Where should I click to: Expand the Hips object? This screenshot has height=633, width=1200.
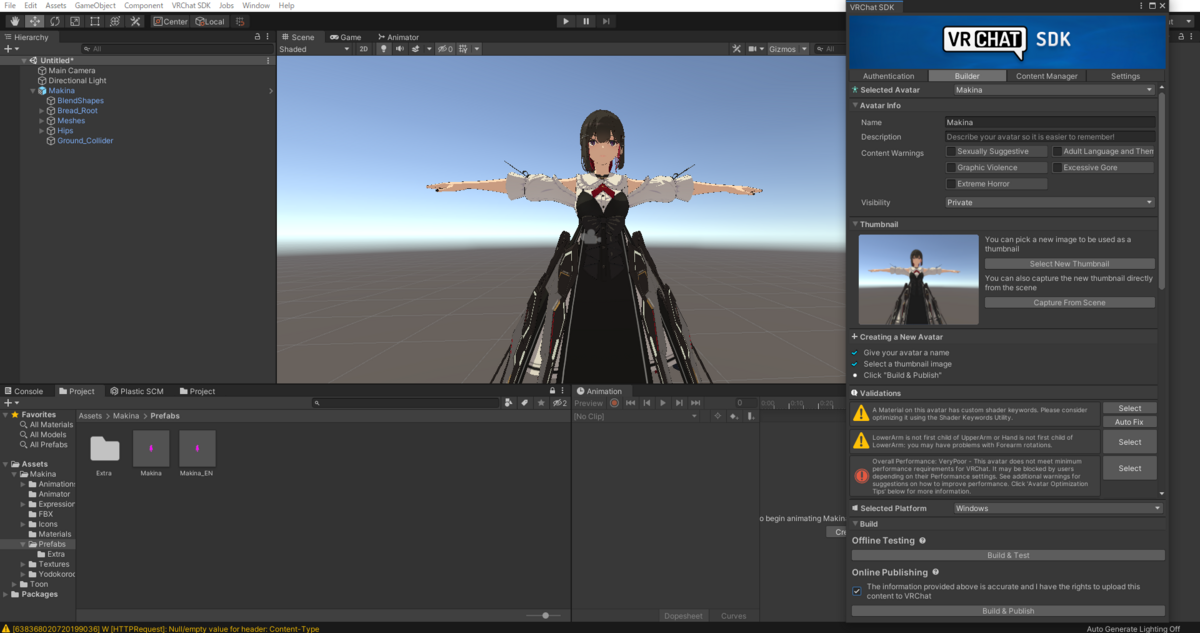[42, 131]
